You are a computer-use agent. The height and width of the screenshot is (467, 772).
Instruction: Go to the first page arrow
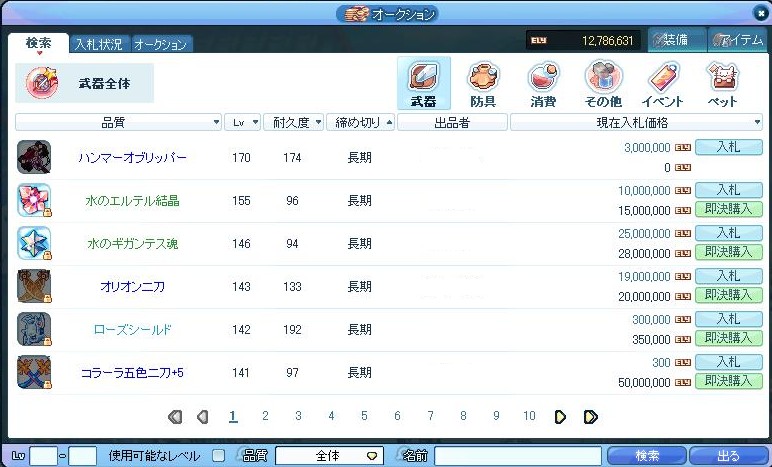click(175, 417)
